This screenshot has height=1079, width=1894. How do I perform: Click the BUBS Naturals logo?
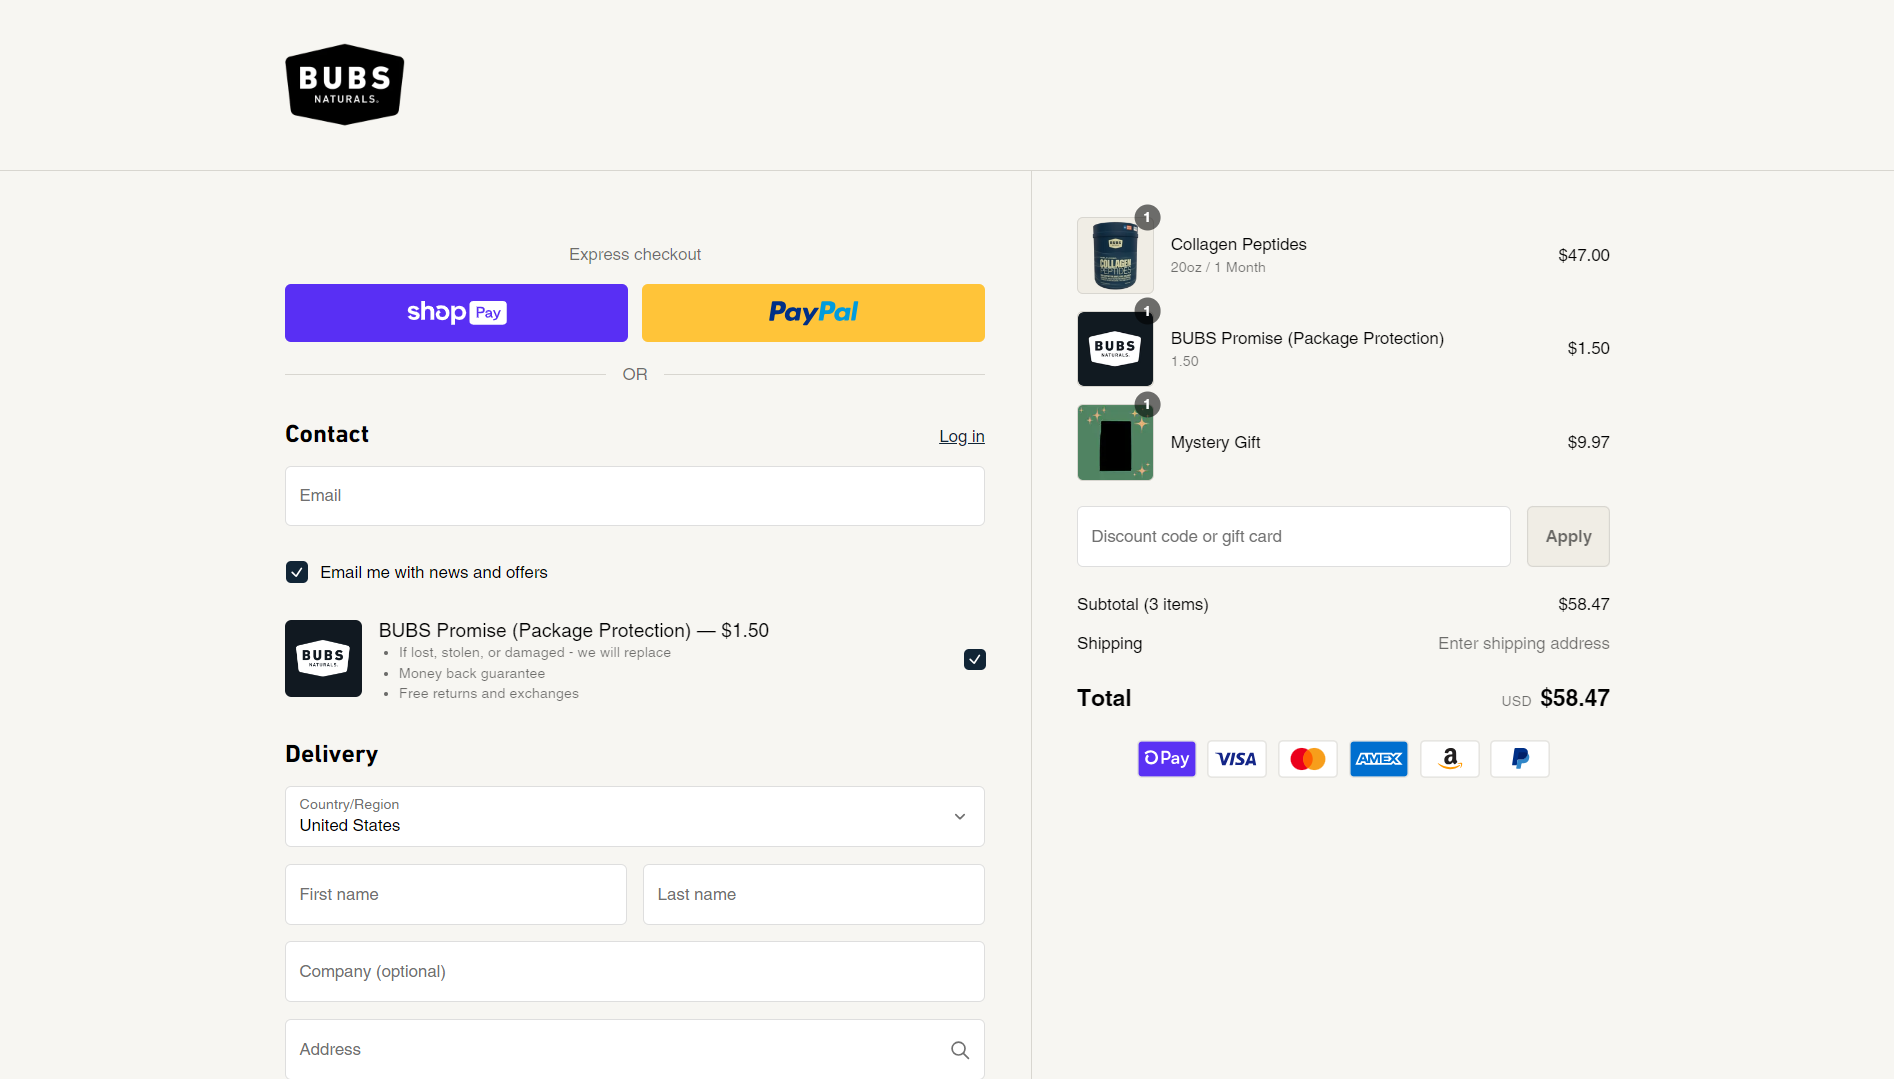click(x=345, y=84)
